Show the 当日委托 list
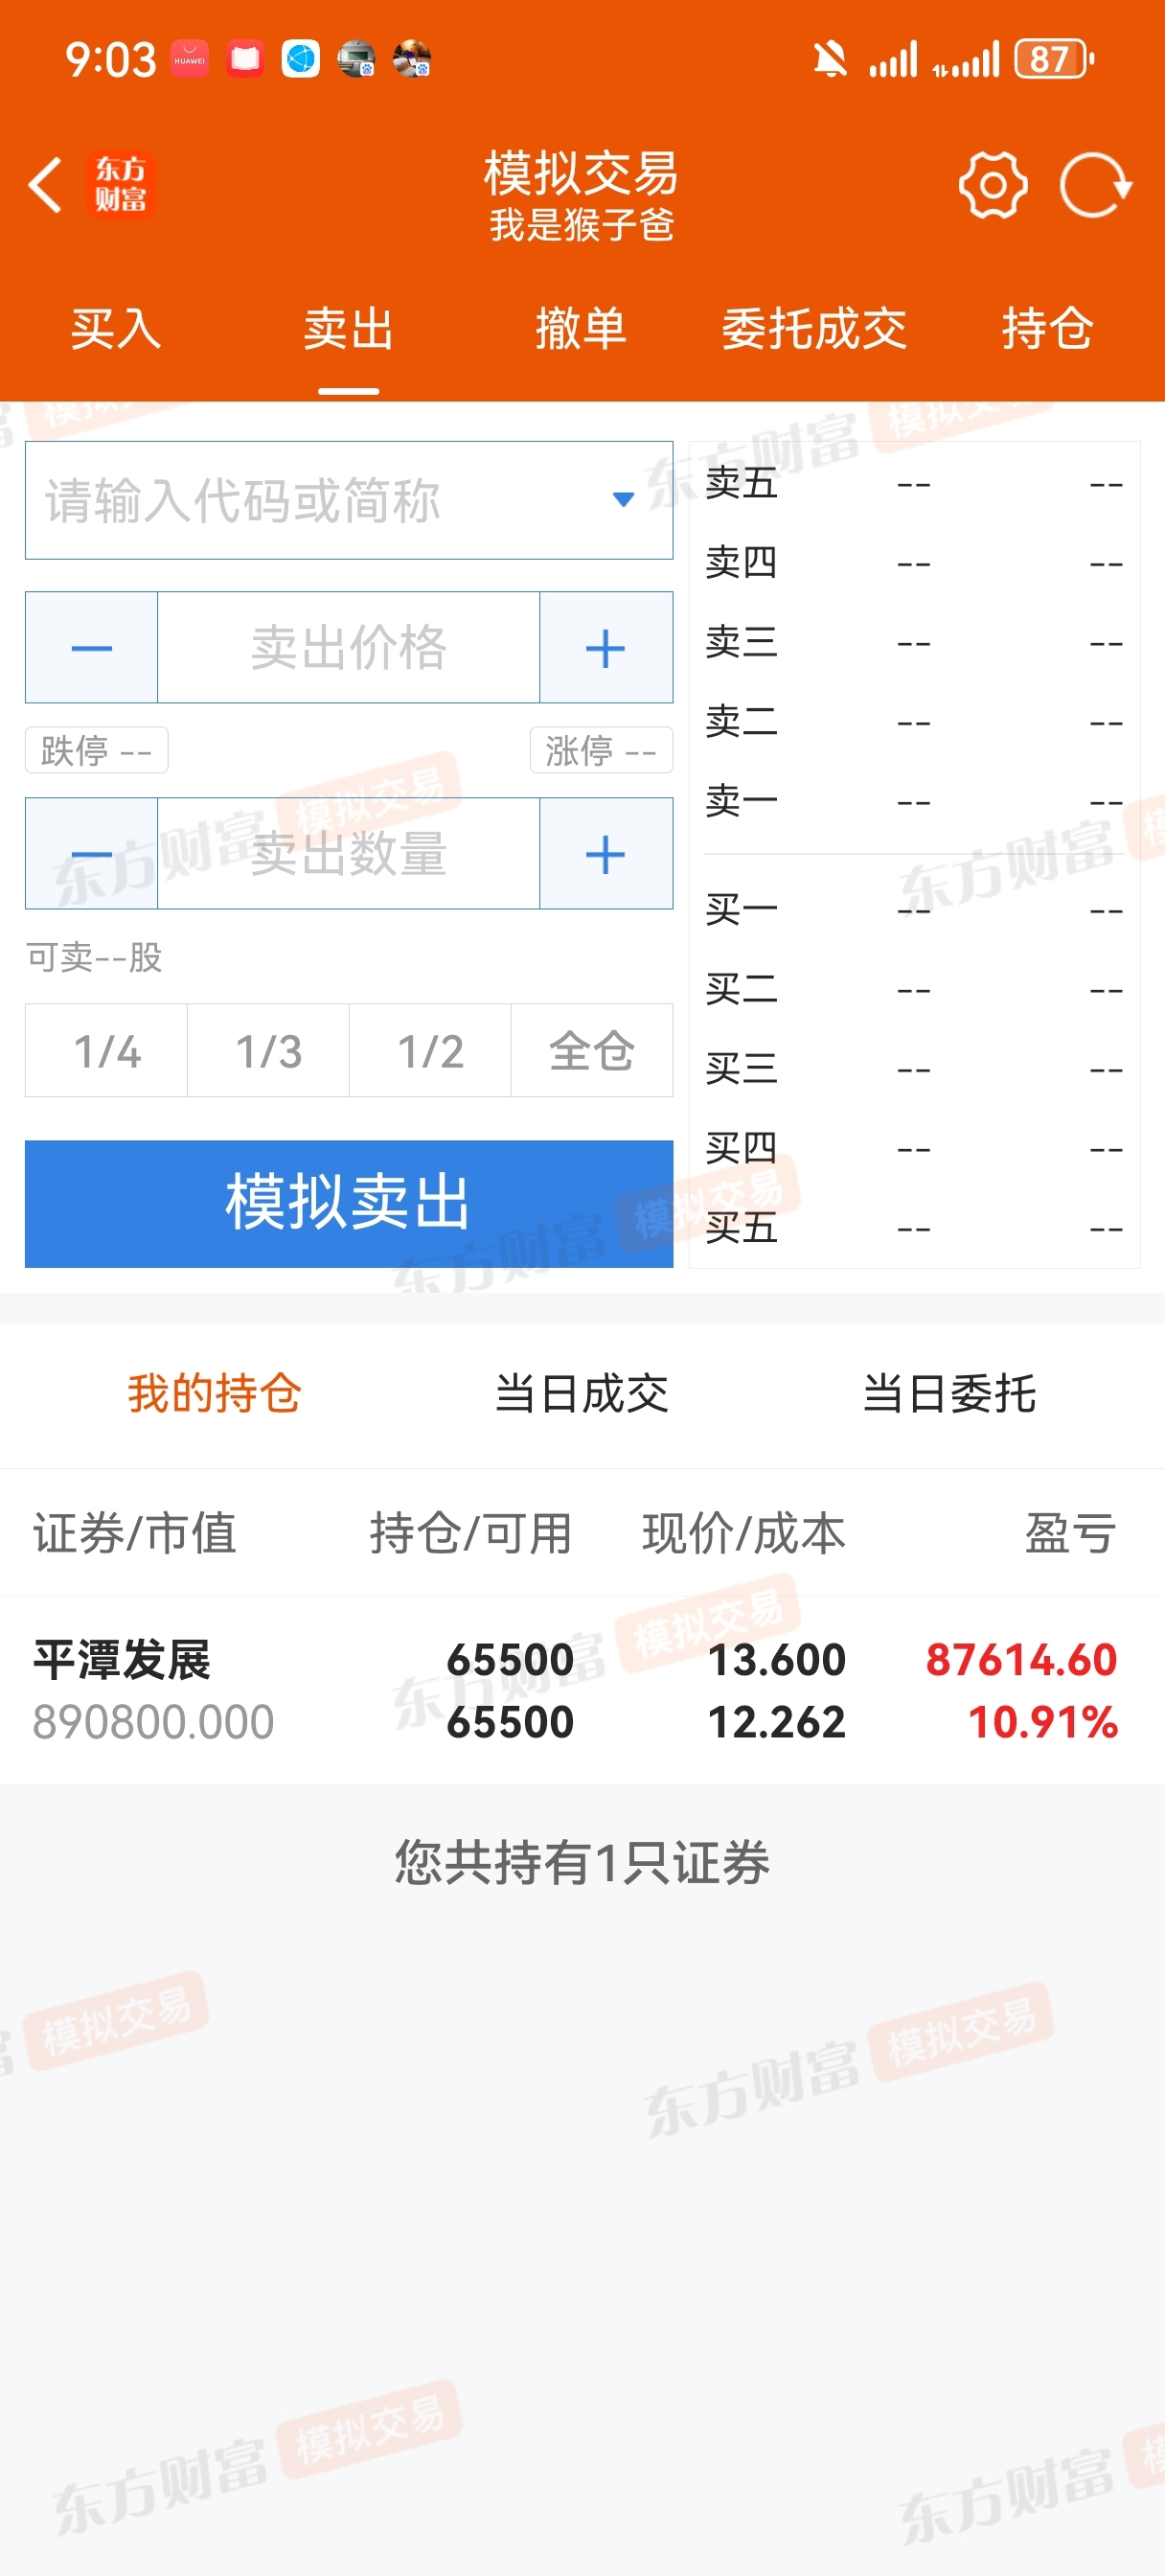The width and height of the screenshot is (1165, 2576). pyautogui.click(x=949, y=1393)
